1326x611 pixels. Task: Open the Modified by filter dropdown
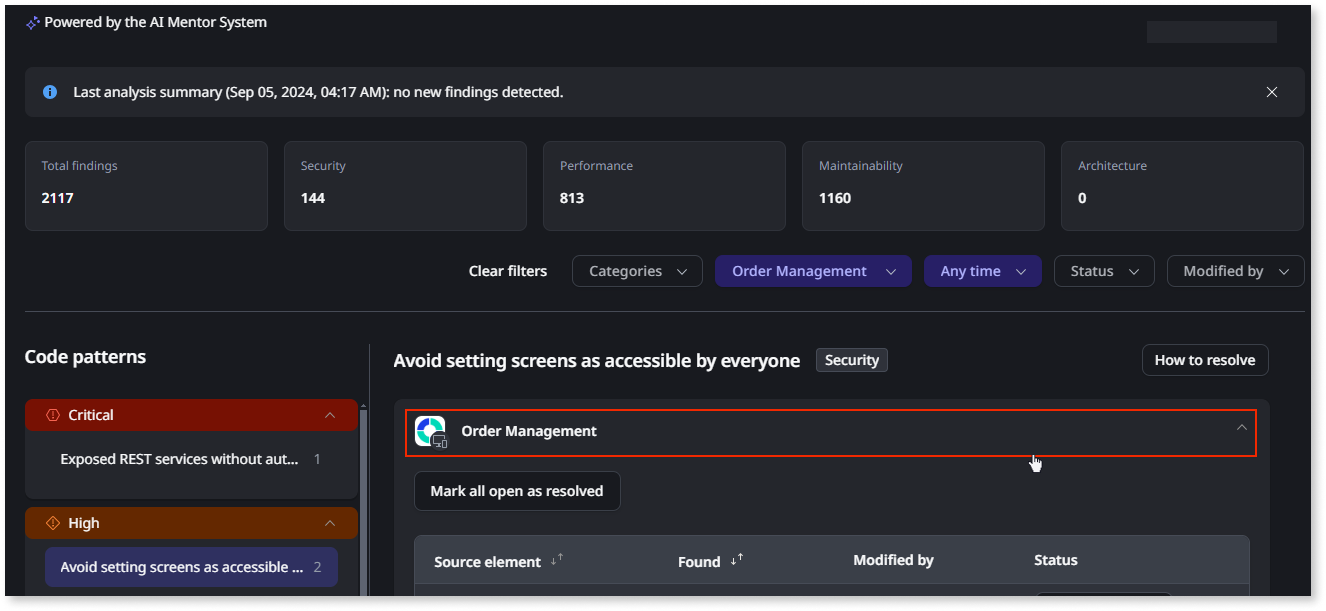tap(1235, 271)
